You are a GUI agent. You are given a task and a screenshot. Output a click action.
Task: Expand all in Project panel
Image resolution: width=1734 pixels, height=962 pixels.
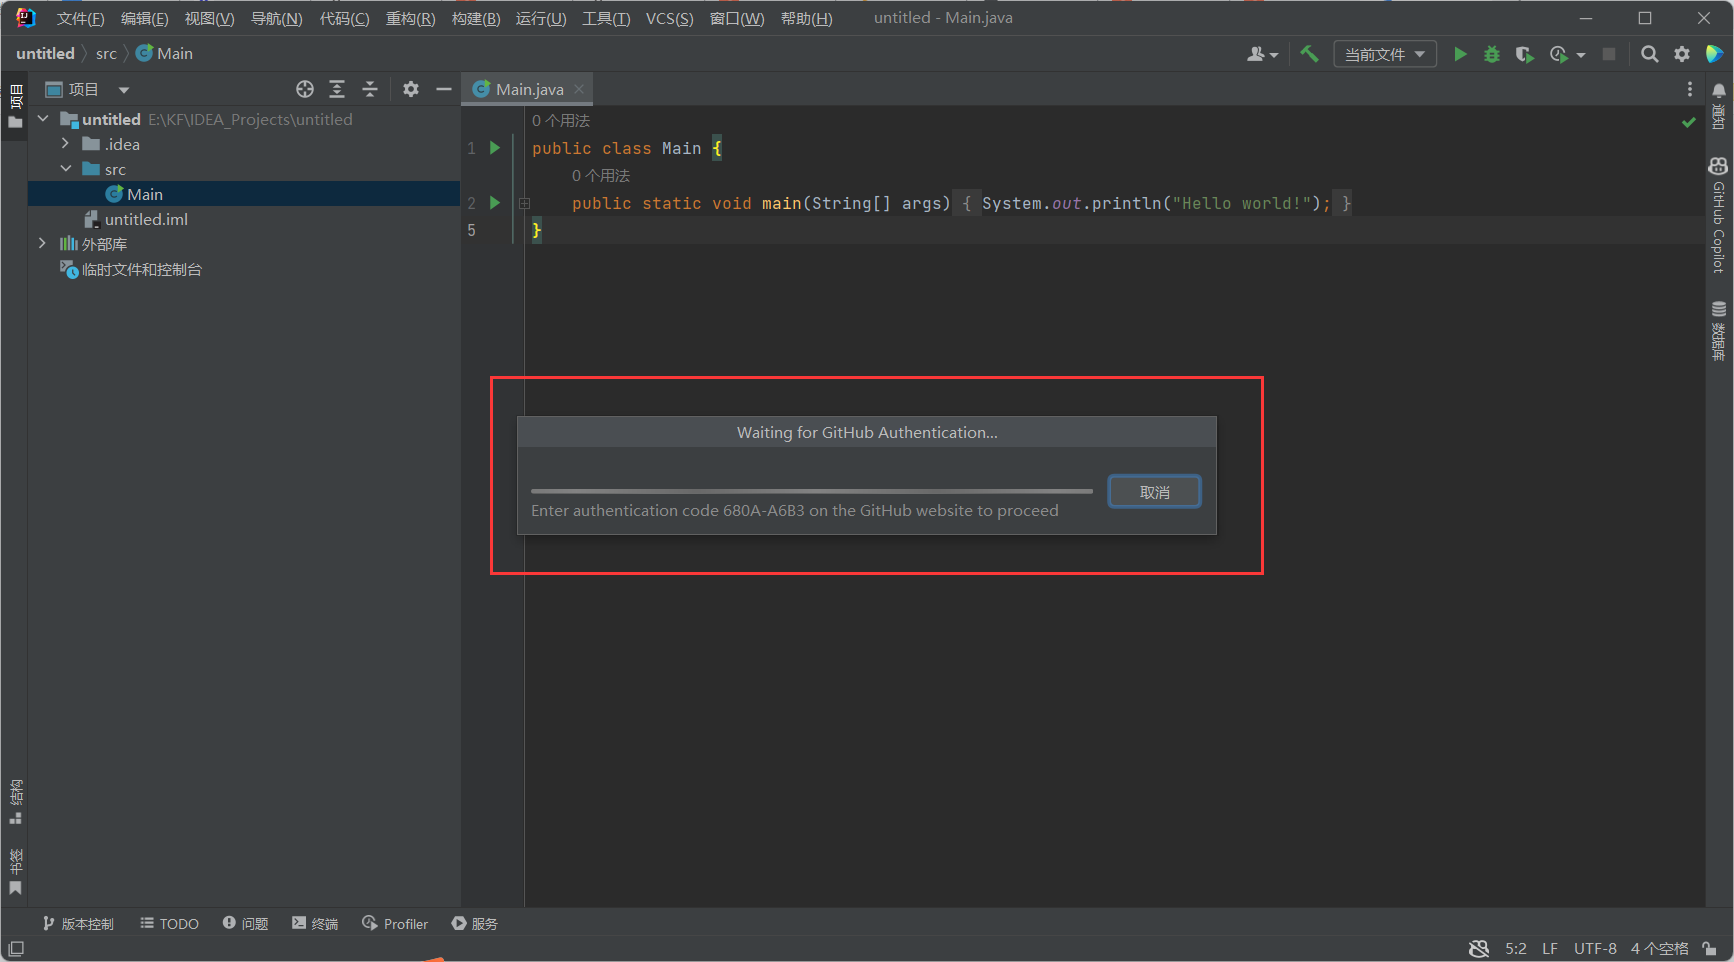(337, 89)
